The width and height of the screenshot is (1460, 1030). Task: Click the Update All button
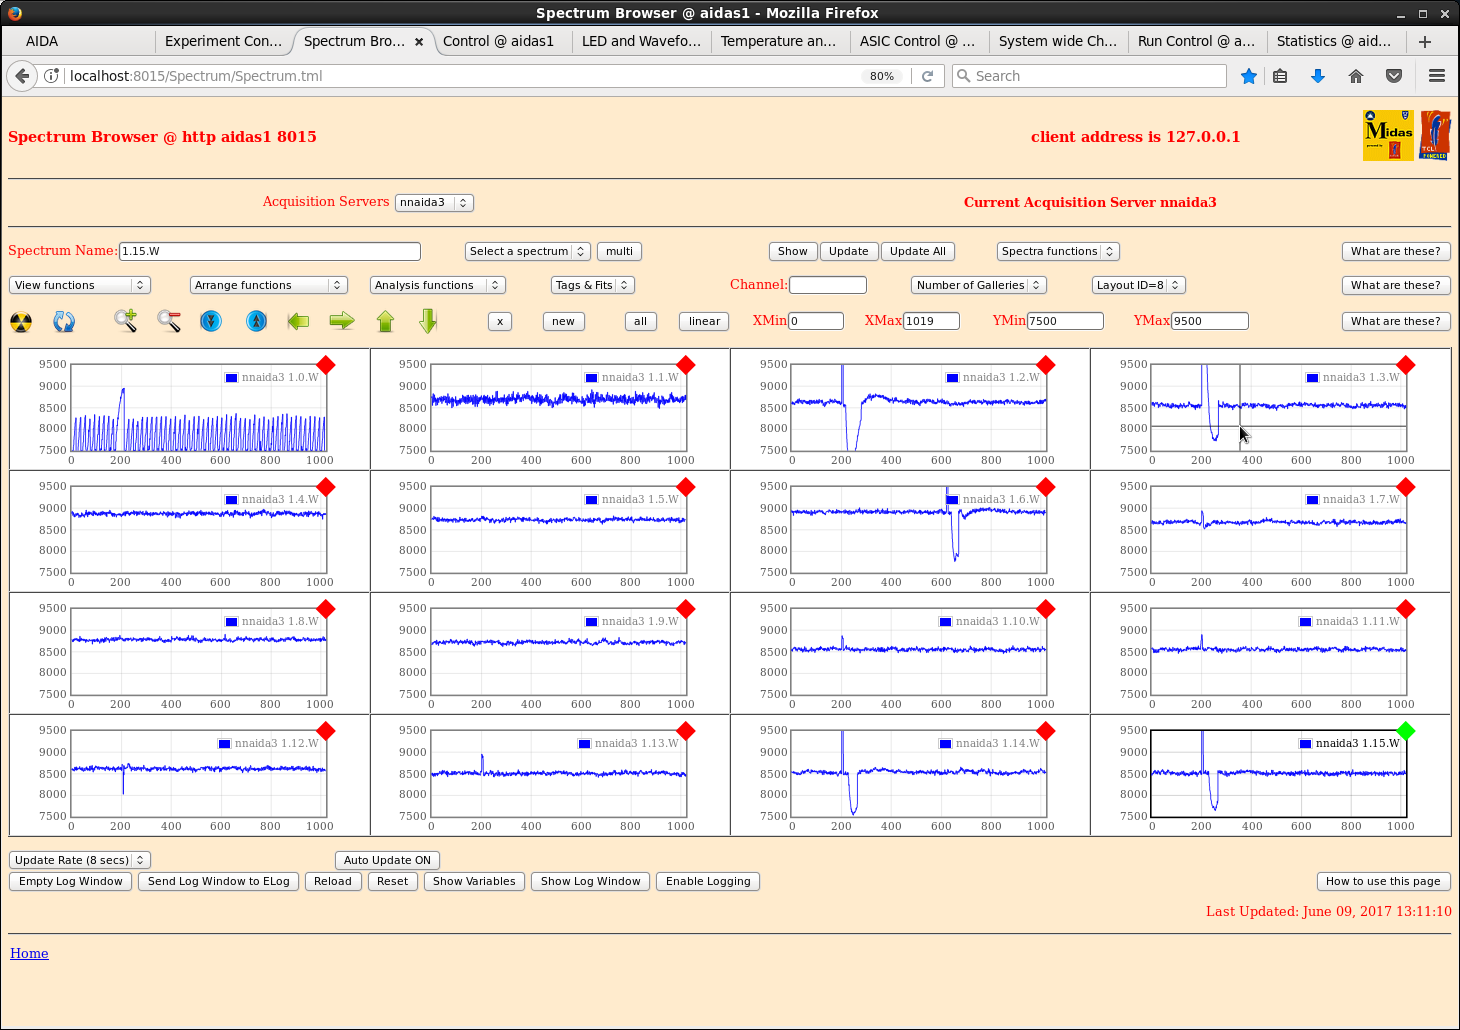[917, 251]
